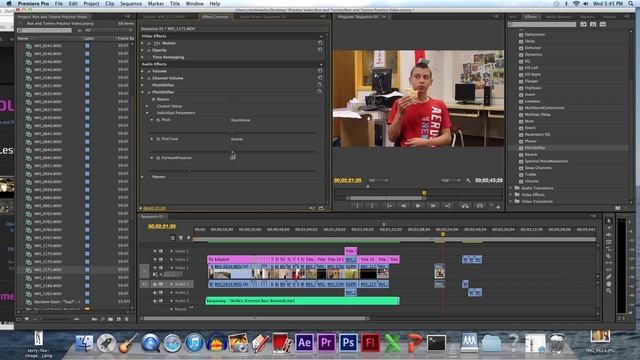Select the Hand tool

coord(609,284)
